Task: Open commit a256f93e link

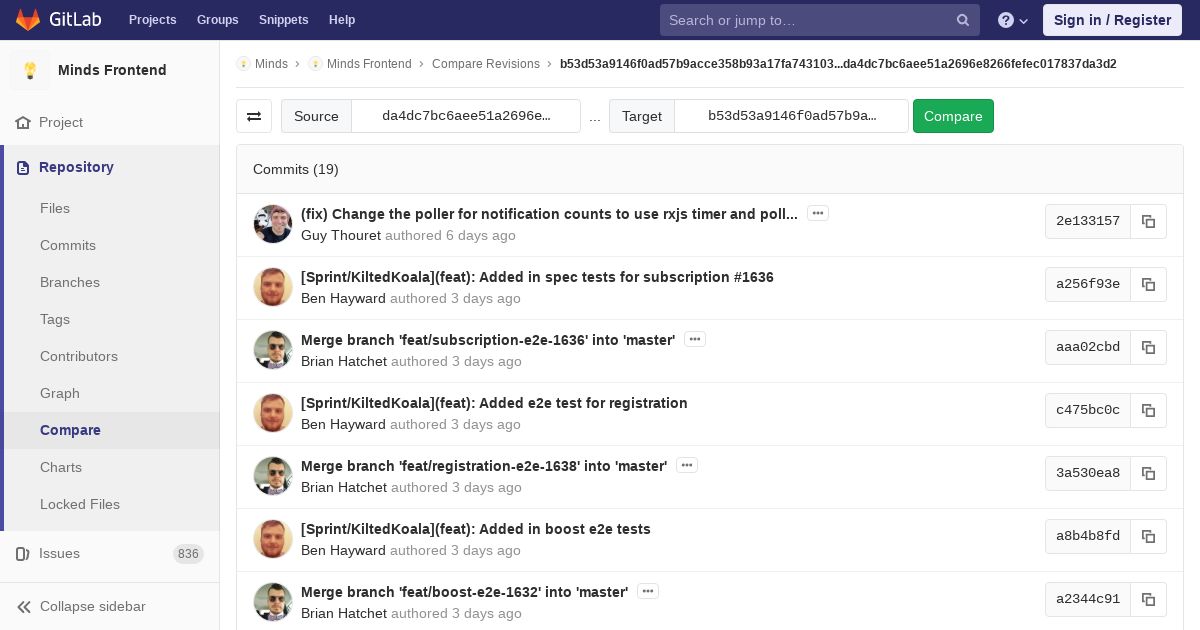Action: [x=1088, y=284]
